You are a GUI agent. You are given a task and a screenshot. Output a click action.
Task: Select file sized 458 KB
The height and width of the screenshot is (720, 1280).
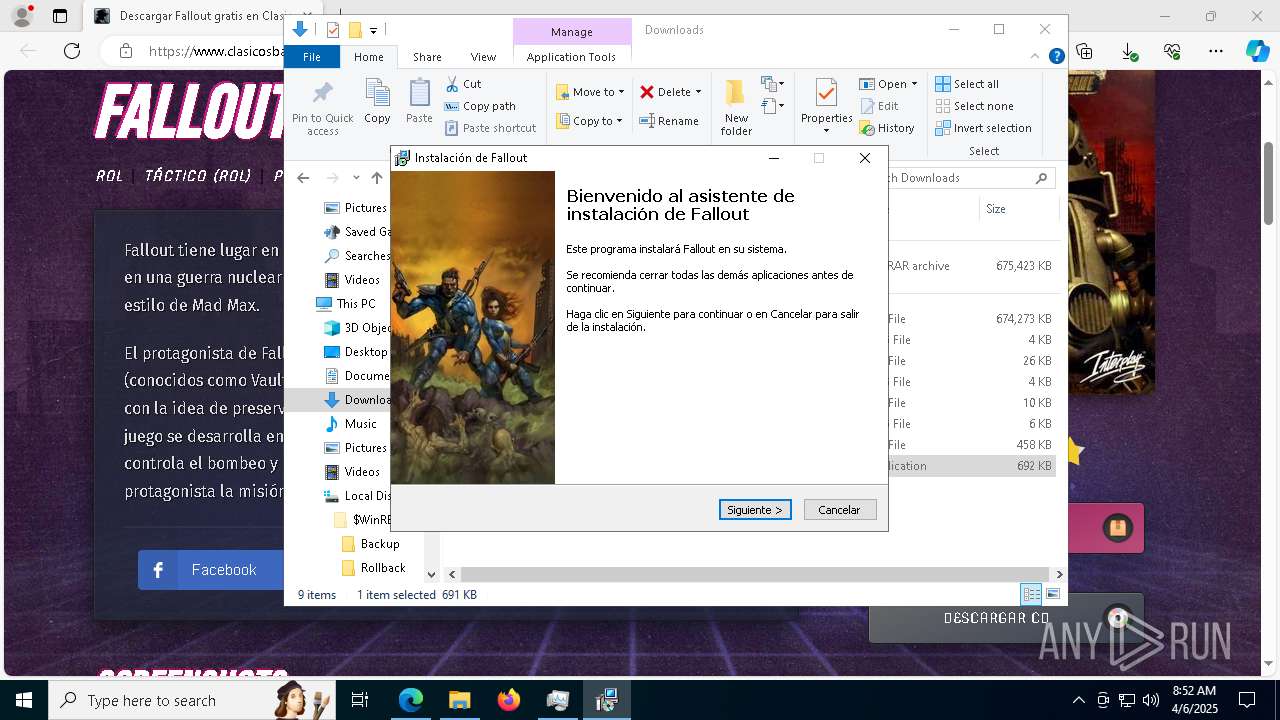pyautogui.click(x=970, y=445)
